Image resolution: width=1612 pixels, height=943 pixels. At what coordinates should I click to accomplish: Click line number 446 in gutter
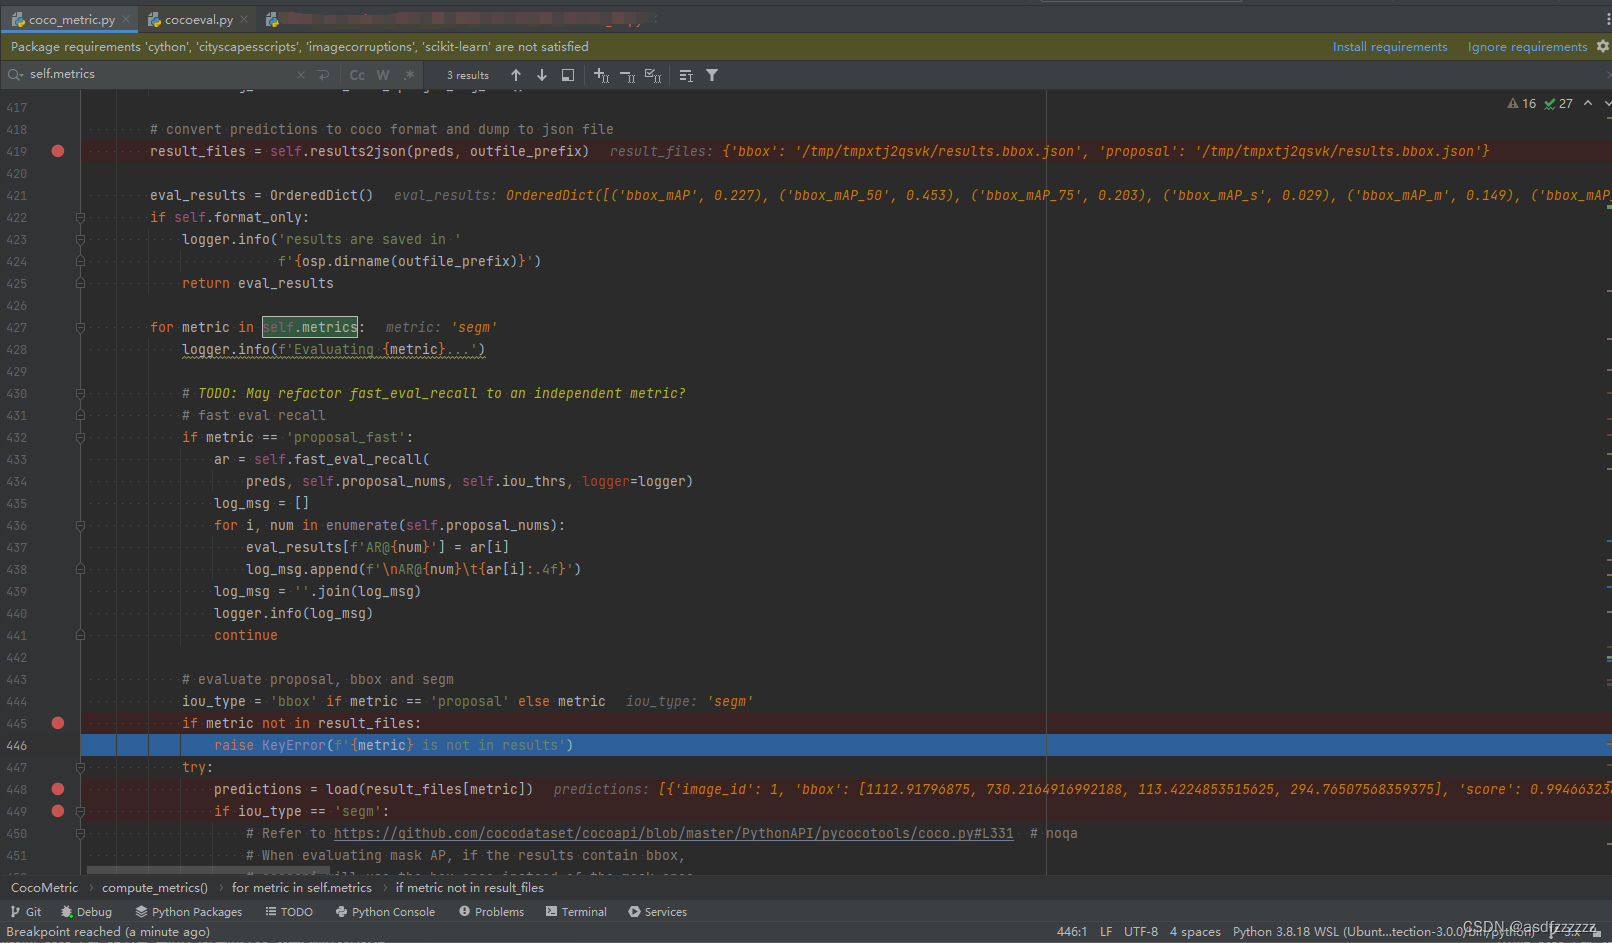click(x=17, y=745)
